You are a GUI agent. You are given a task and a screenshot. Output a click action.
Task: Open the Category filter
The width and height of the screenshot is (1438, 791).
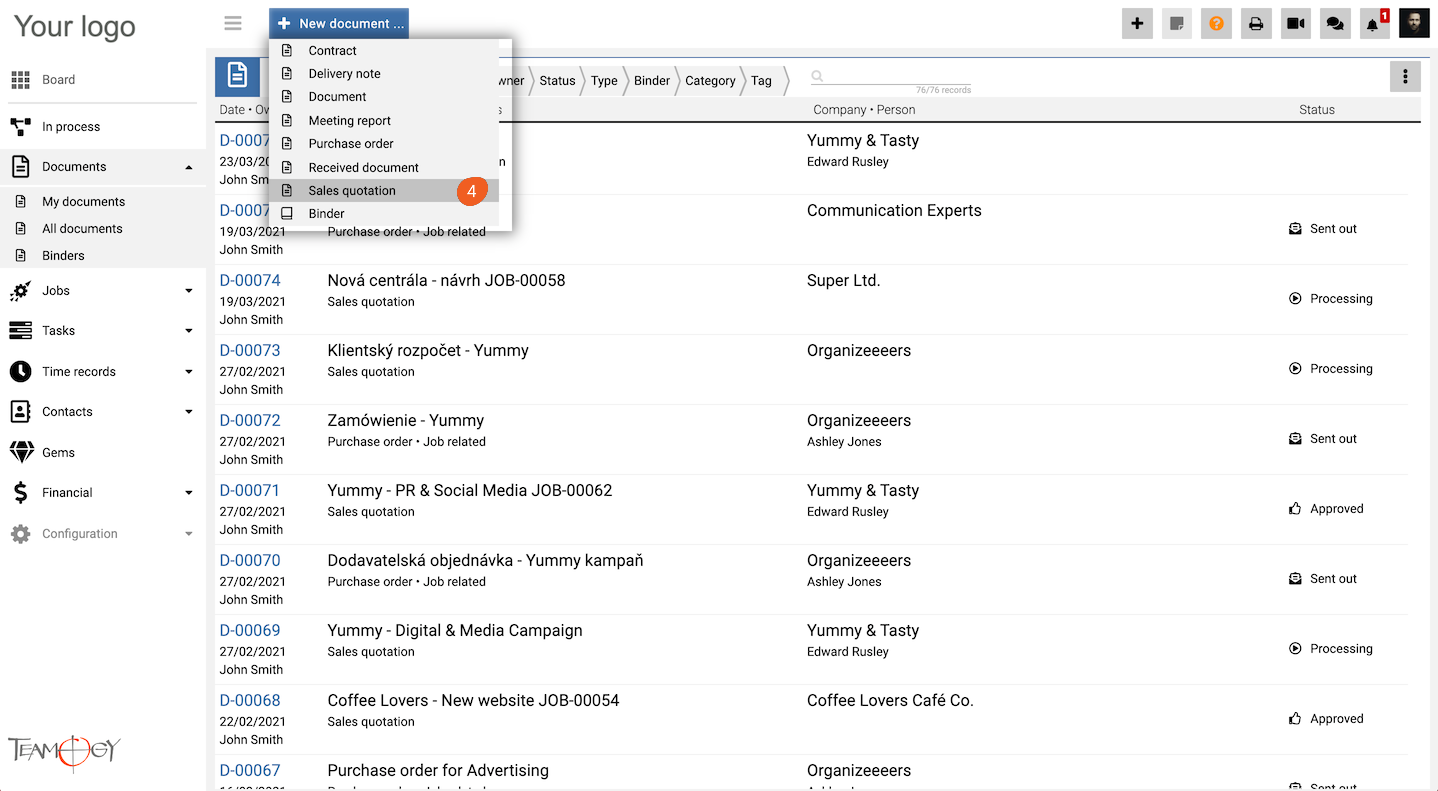(x=710, y=81)
